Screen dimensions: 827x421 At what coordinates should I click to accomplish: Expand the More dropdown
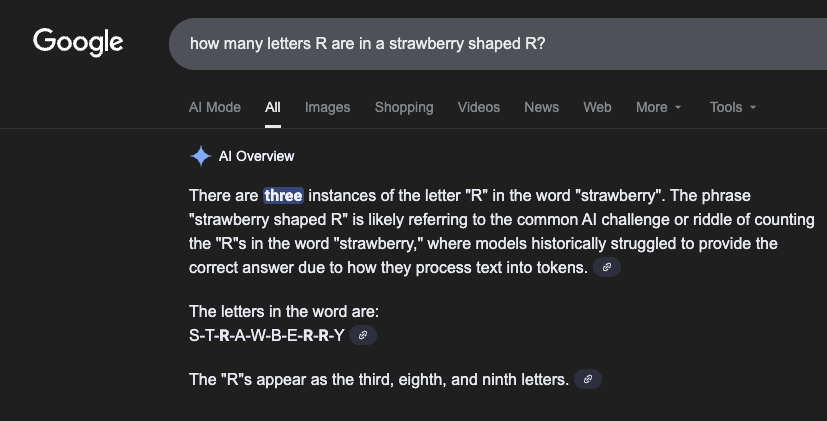pos(658,107)
